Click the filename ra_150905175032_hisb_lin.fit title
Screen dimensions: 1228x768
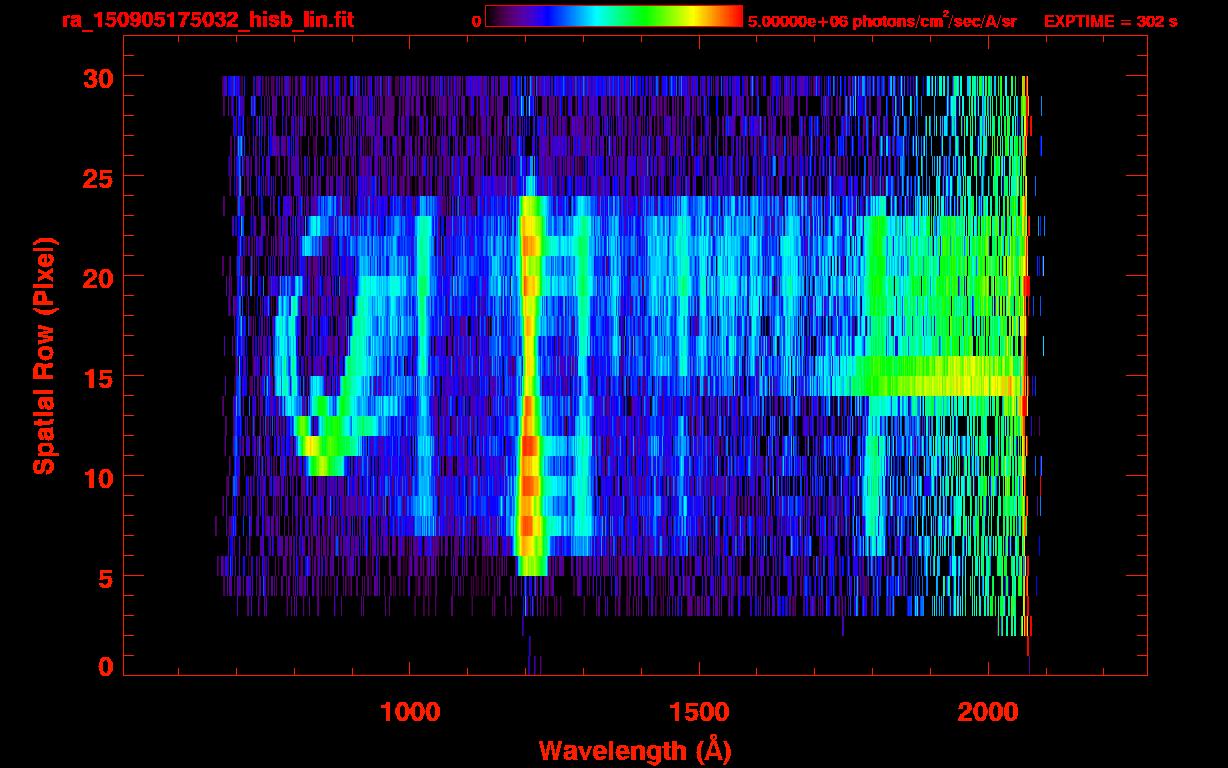pos(207,20)
